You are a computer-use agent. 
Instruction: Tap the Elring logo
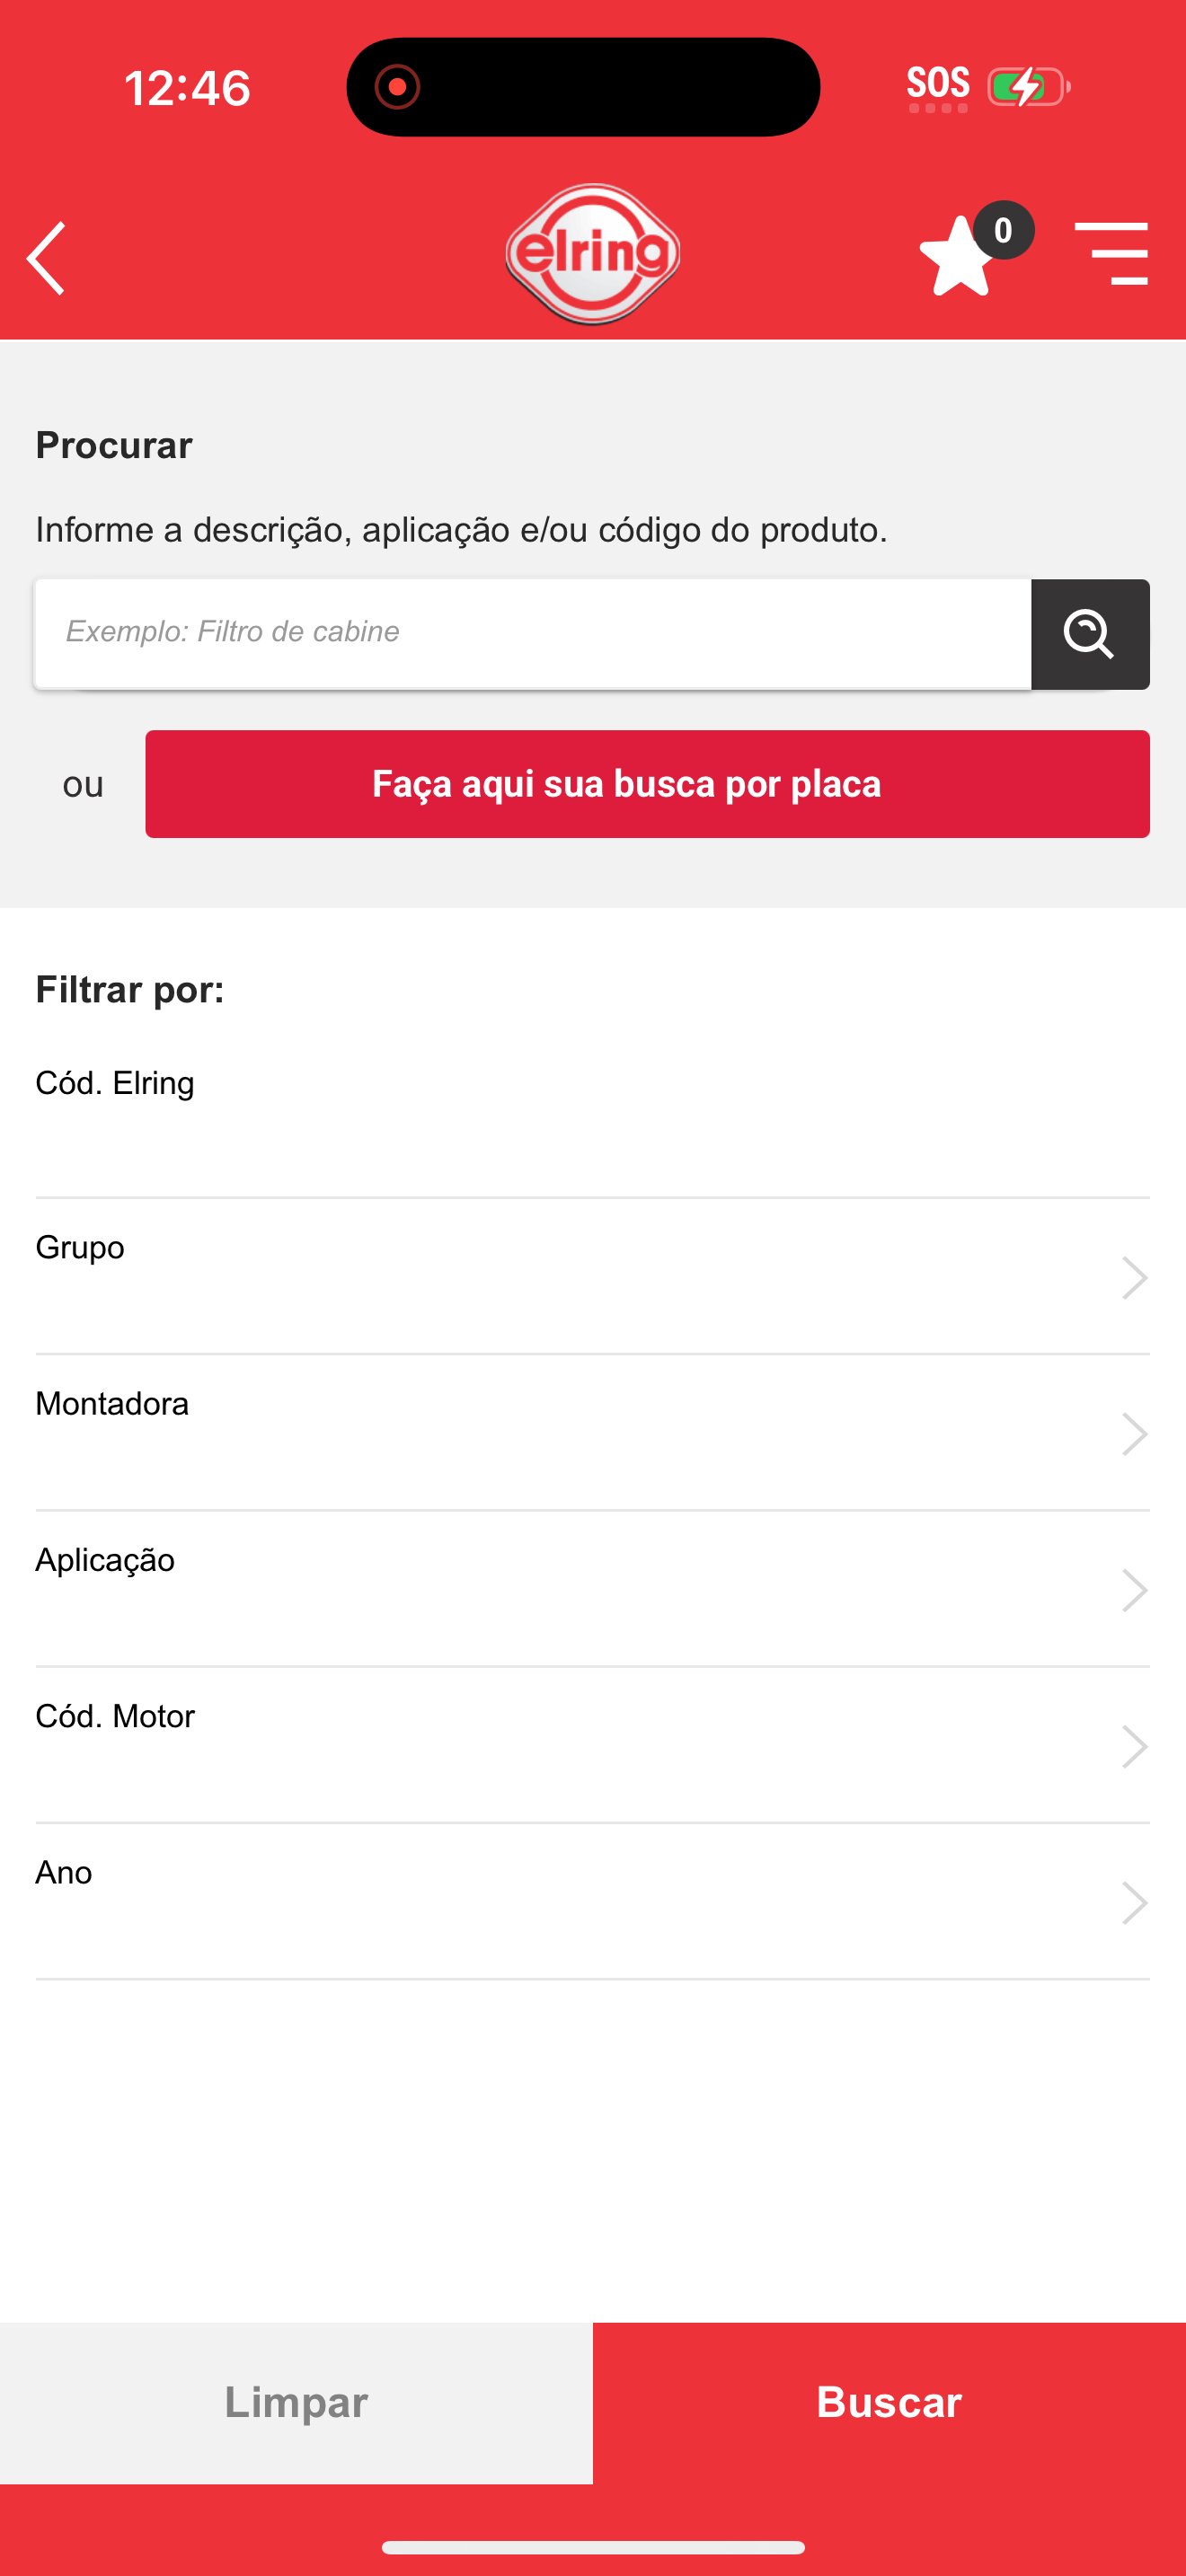(593, 254)
